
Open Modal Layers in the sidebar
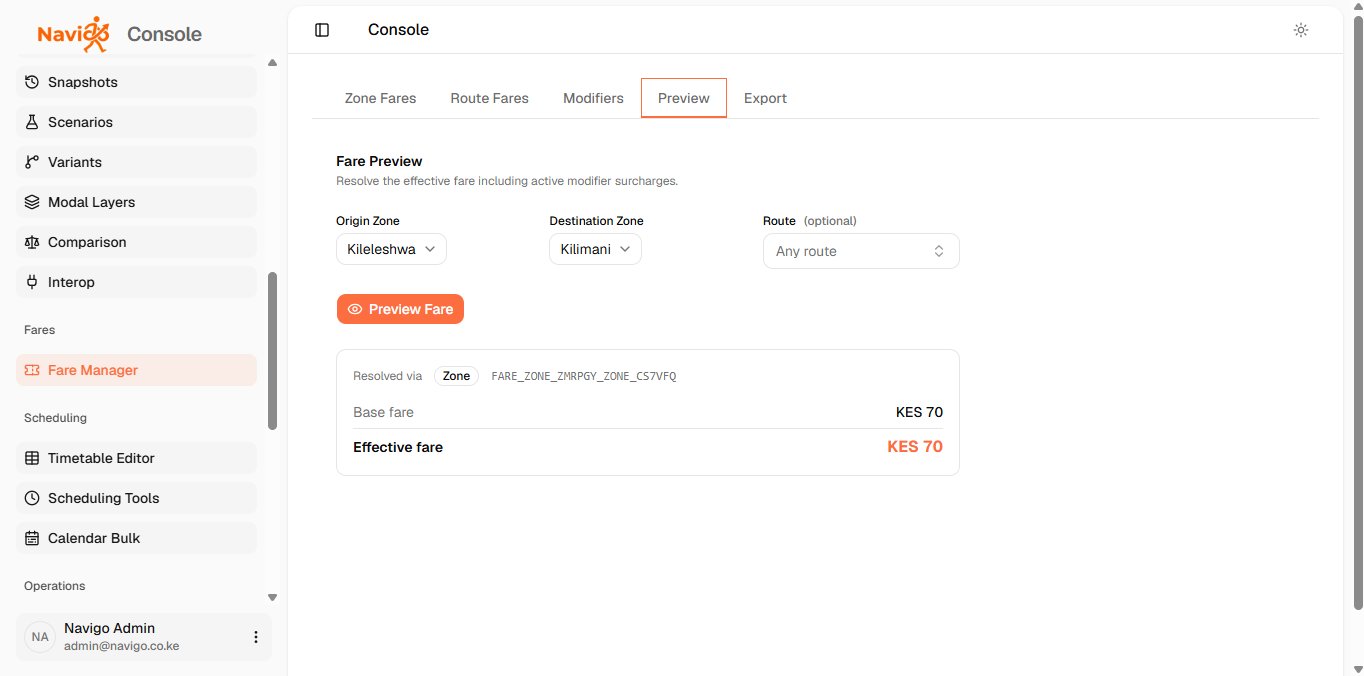[136, 202]
